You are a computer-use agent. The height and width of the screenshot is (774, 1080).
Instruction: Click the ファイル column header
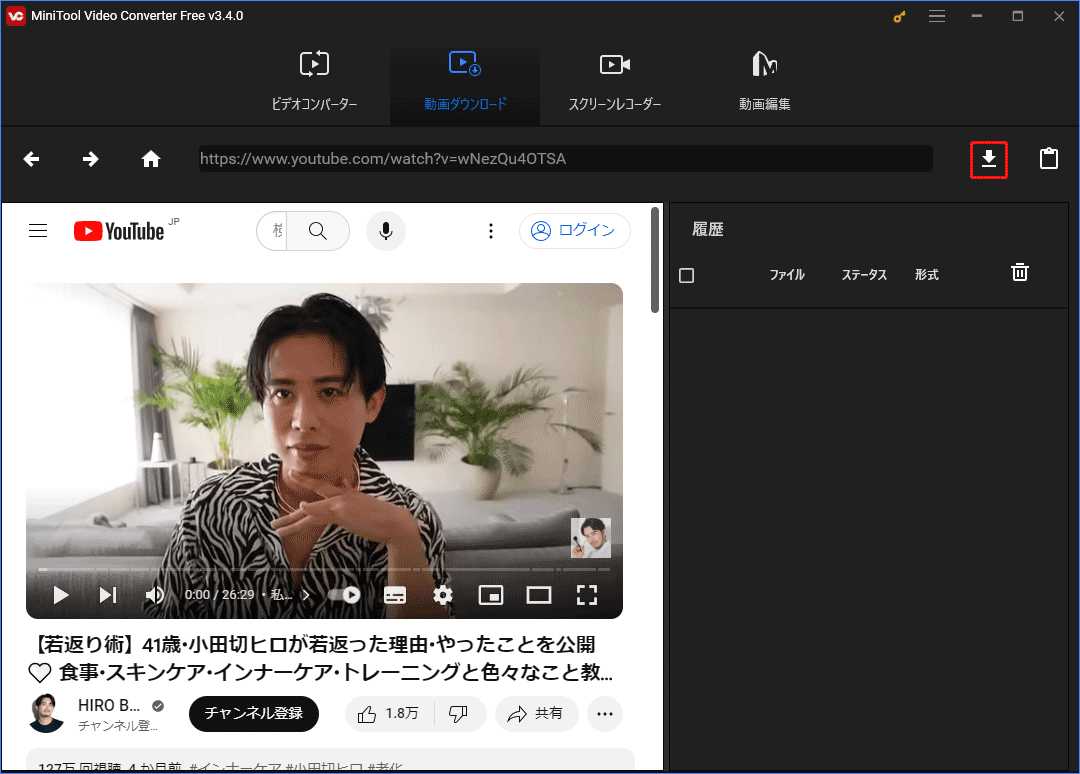(787, 275)
